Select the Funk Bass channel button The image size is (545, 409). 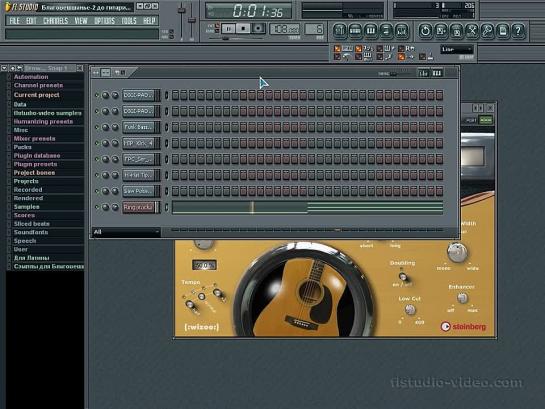point(138,127)
